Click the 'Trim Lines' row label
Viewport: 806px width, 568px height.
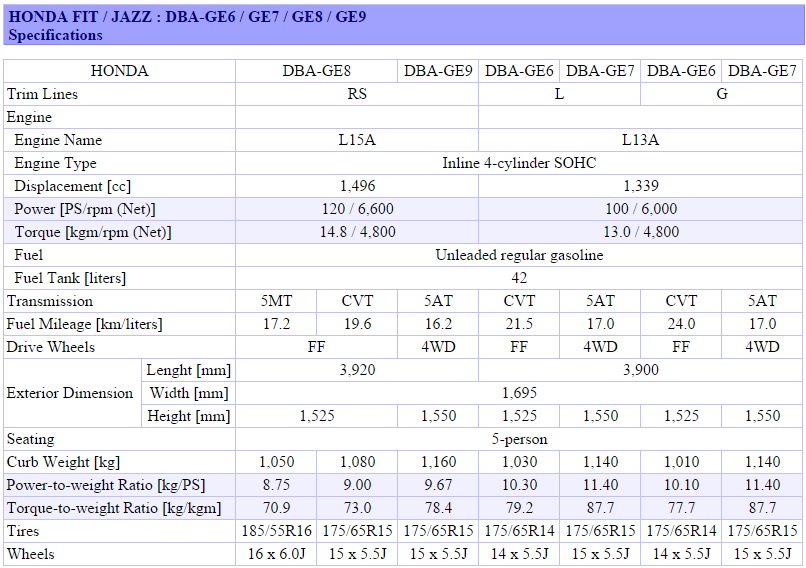42,94
